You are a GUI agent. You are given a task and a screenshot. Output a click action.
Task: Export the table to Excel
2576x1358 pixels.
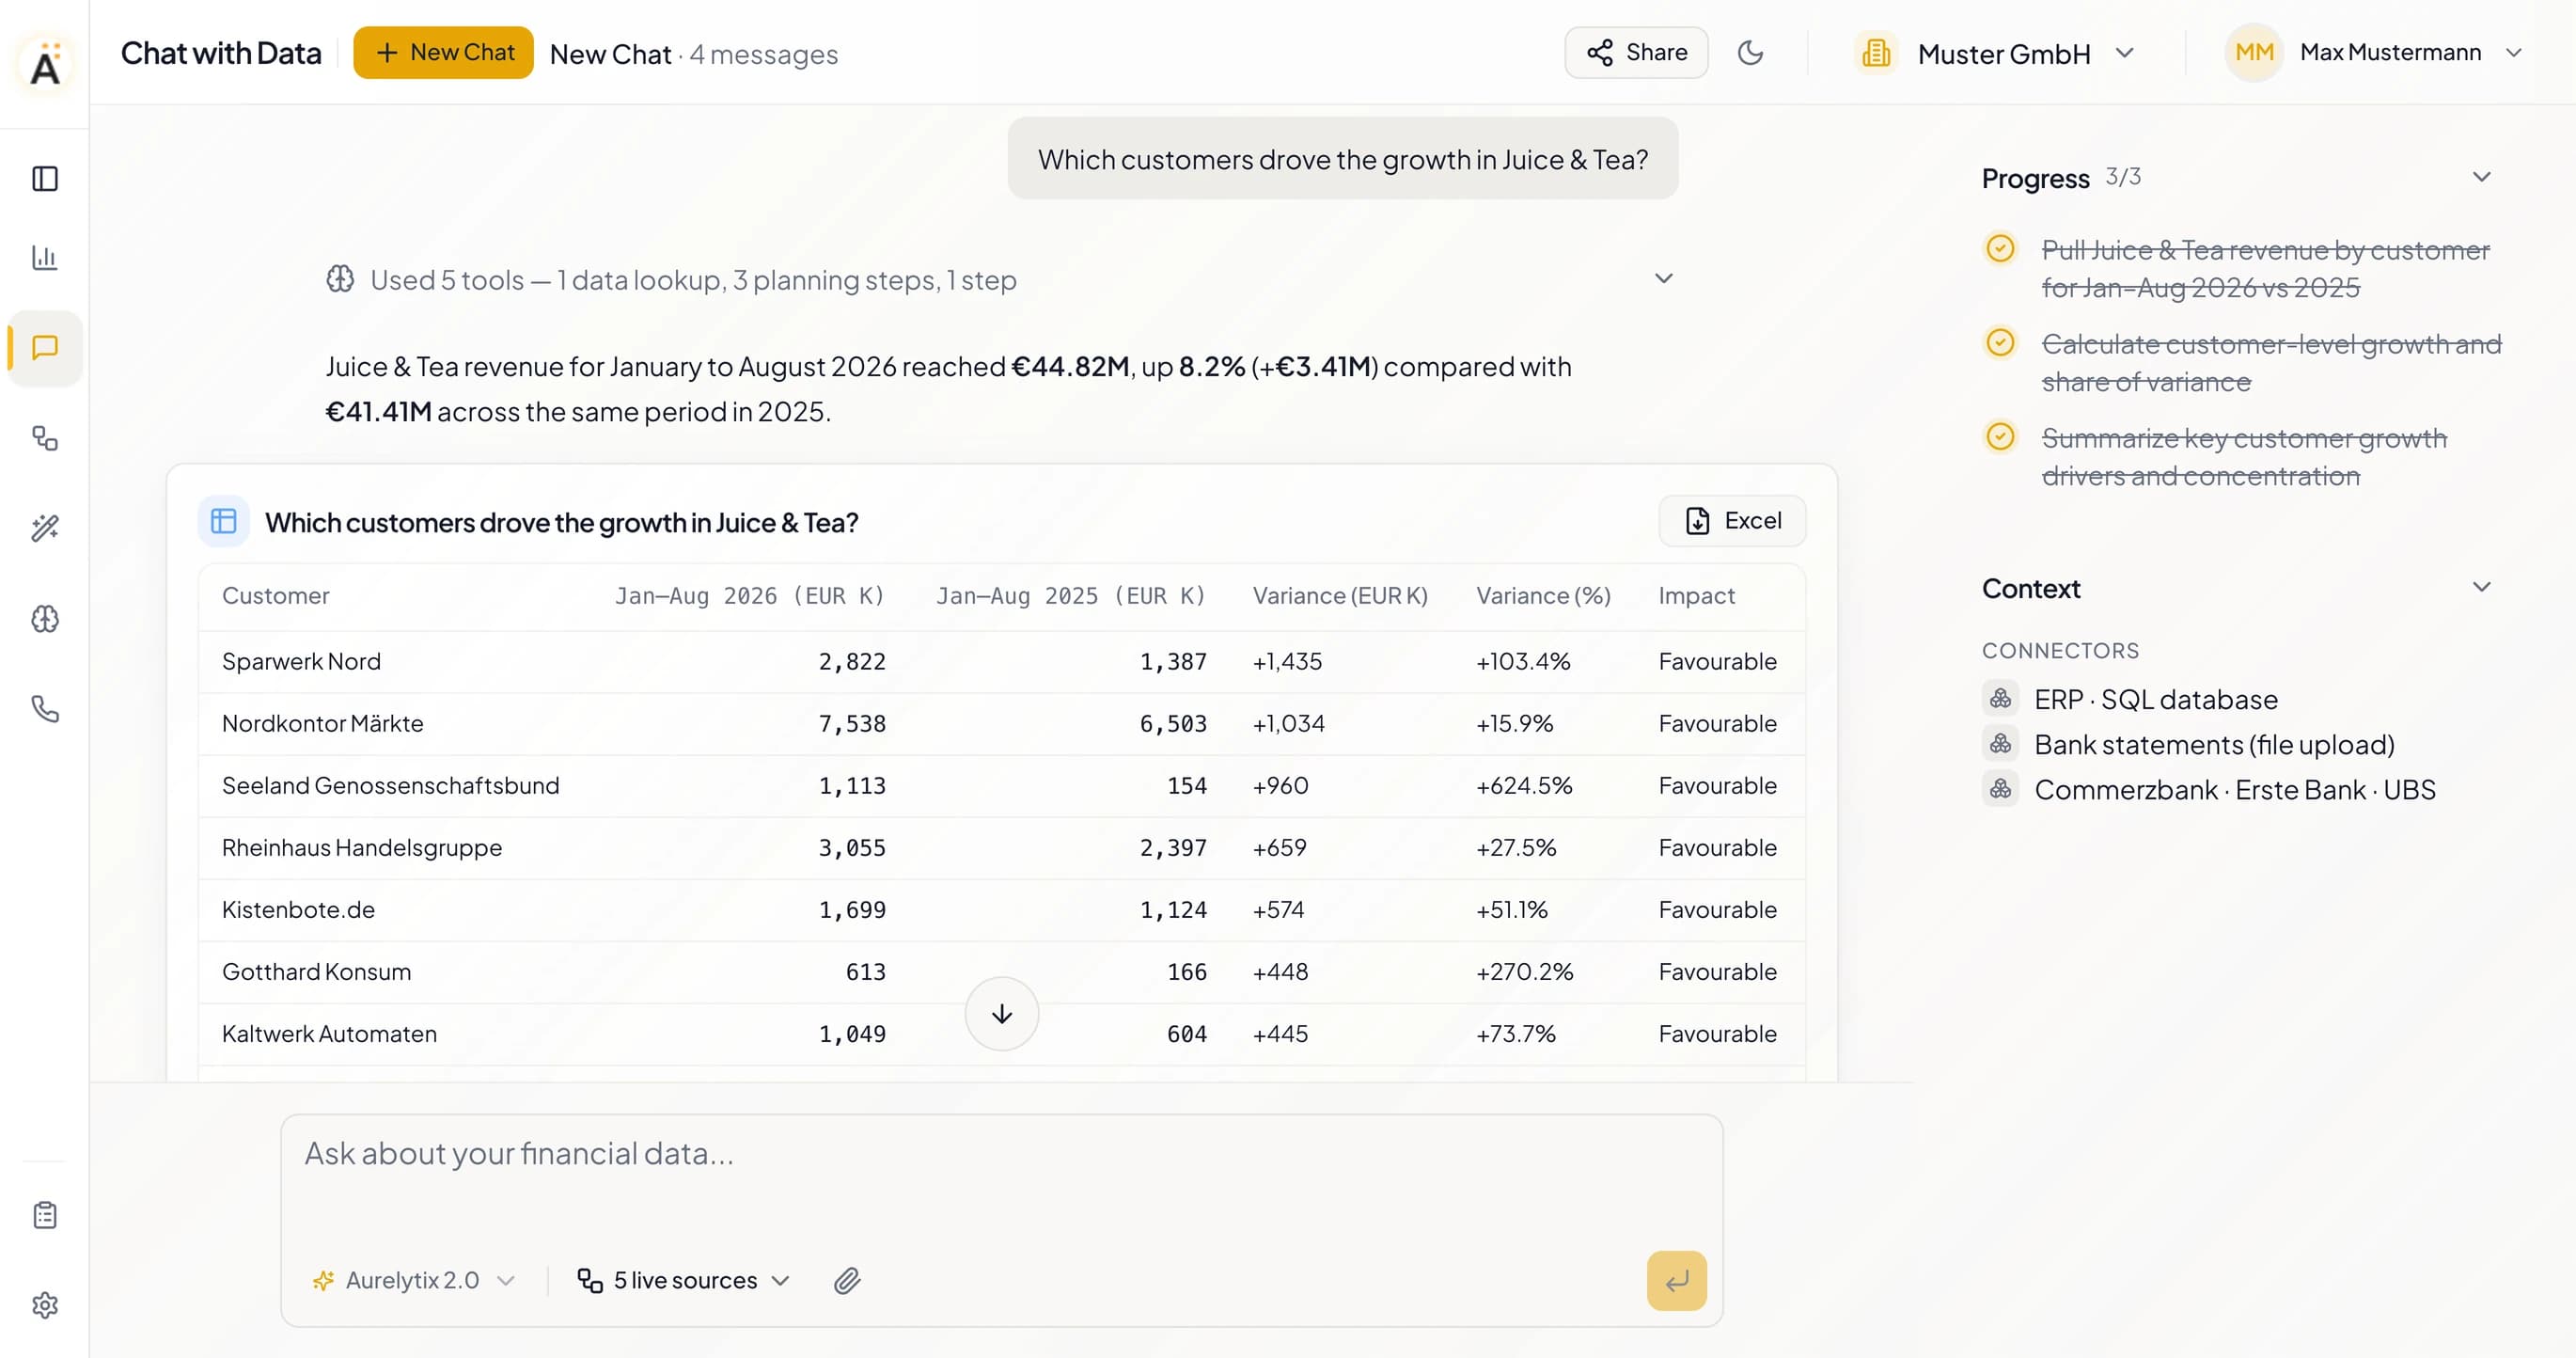tap(1732, 521)
